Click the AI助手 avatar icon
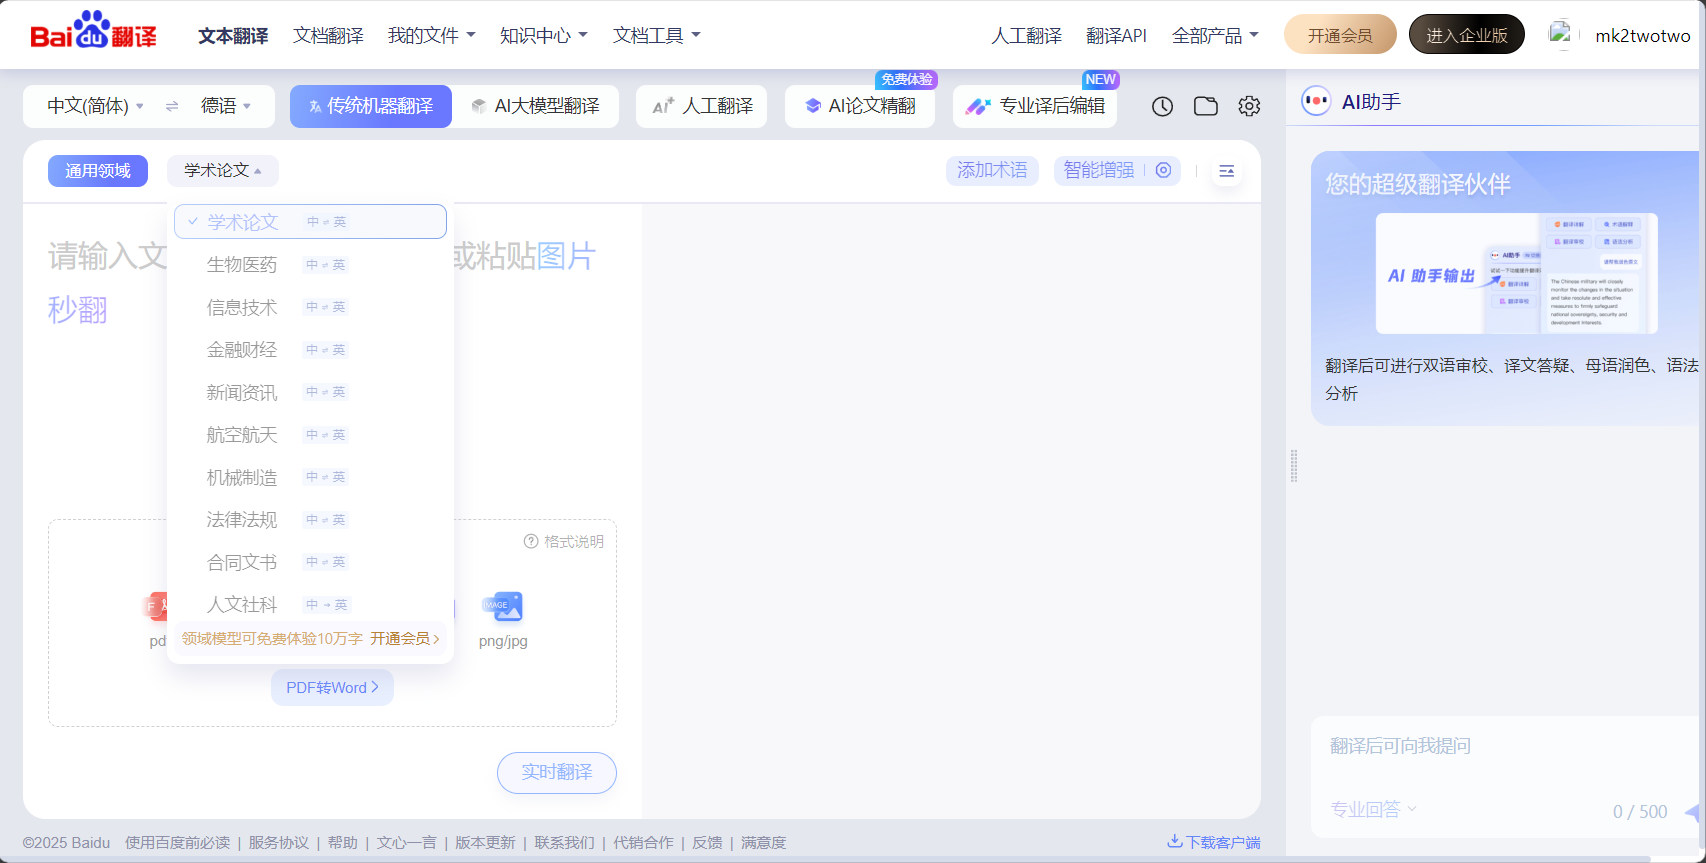Viewport: 1706px width, 863px height. click(1316, 101)
